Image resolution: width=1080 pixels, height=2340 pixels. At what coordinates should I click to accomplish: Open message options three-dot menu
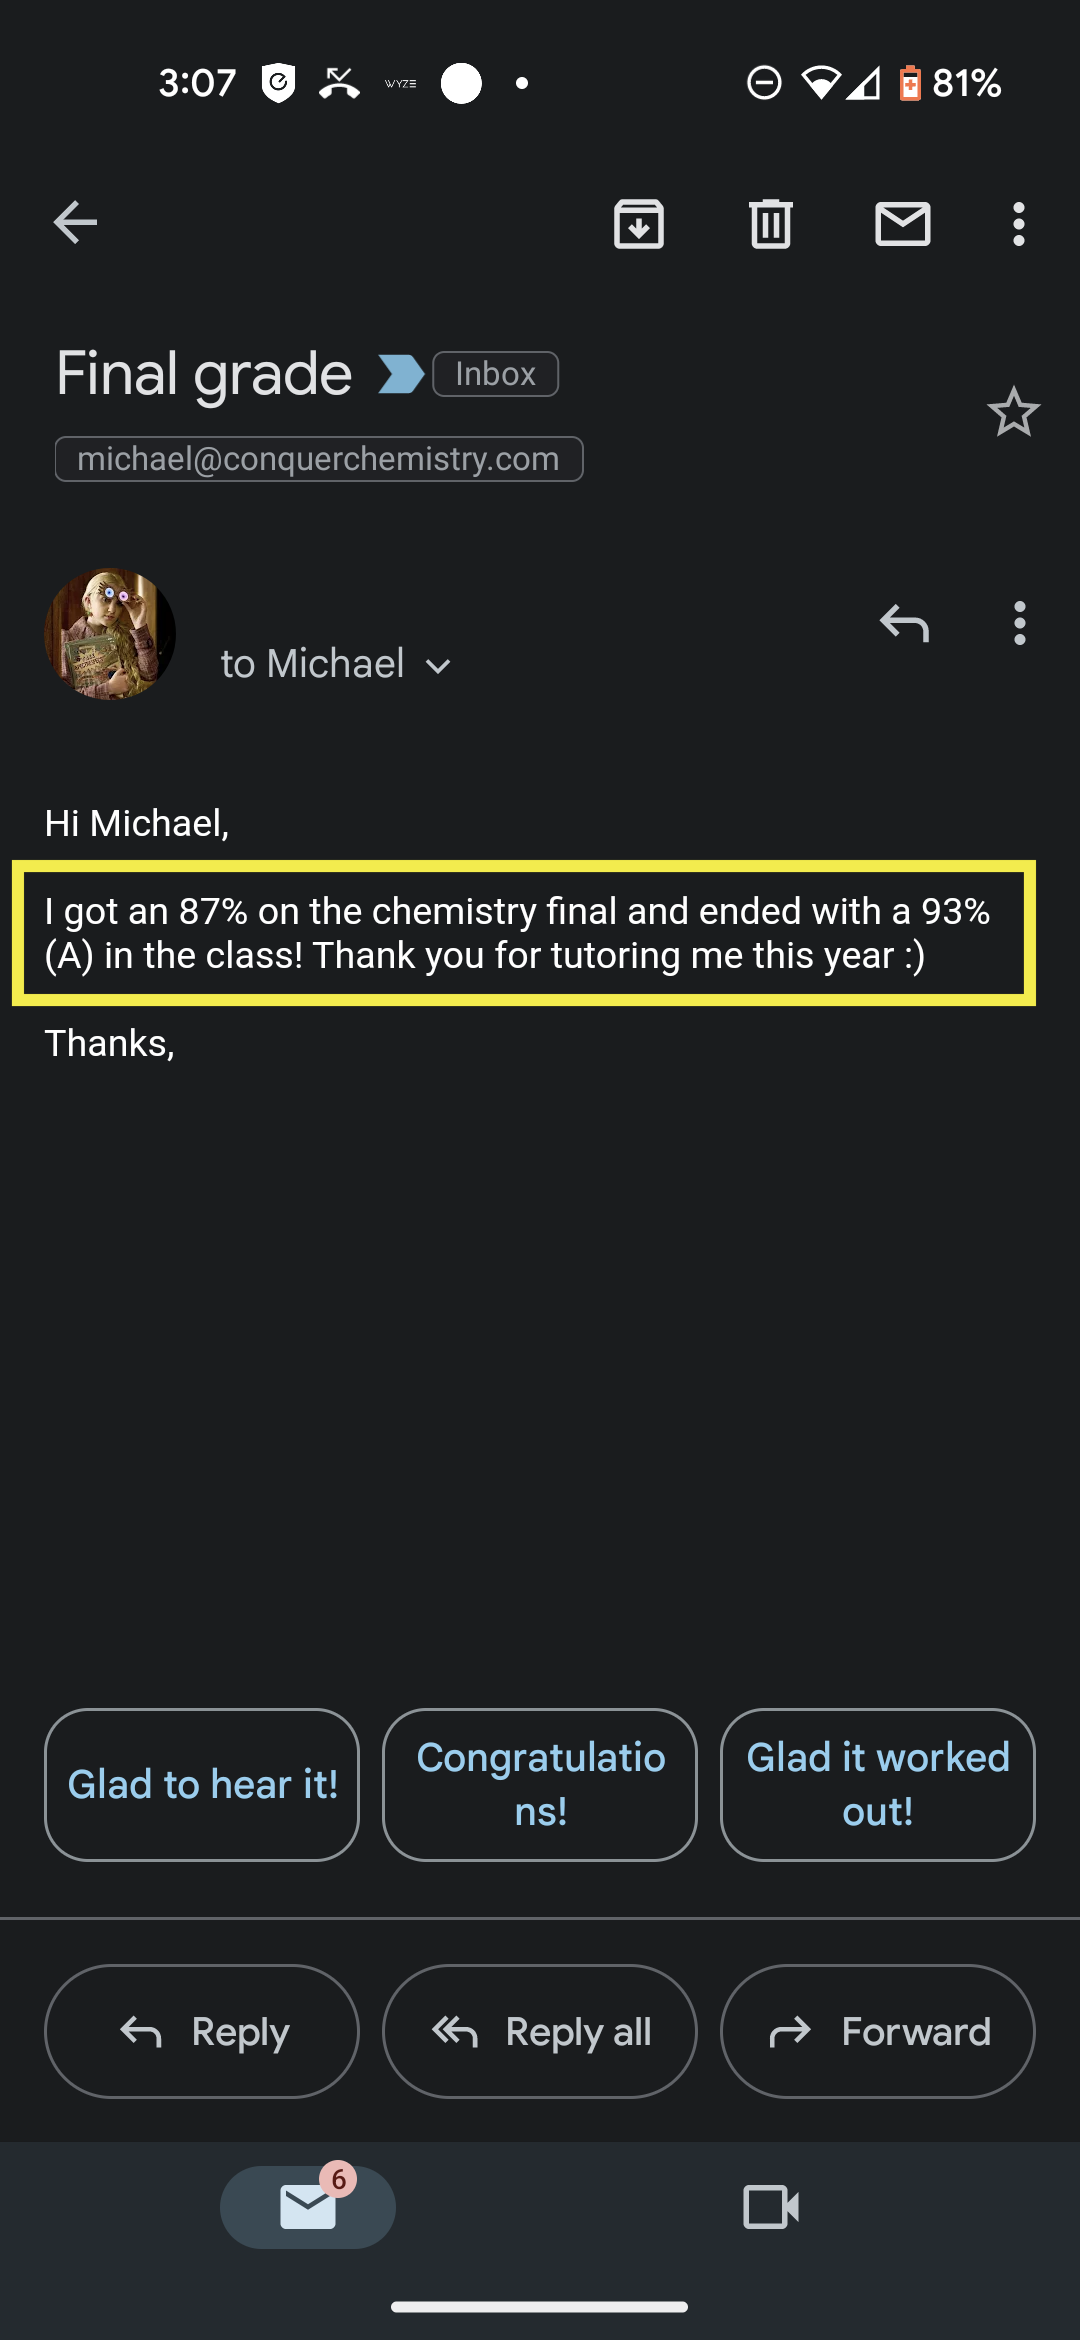[1019, 623]
